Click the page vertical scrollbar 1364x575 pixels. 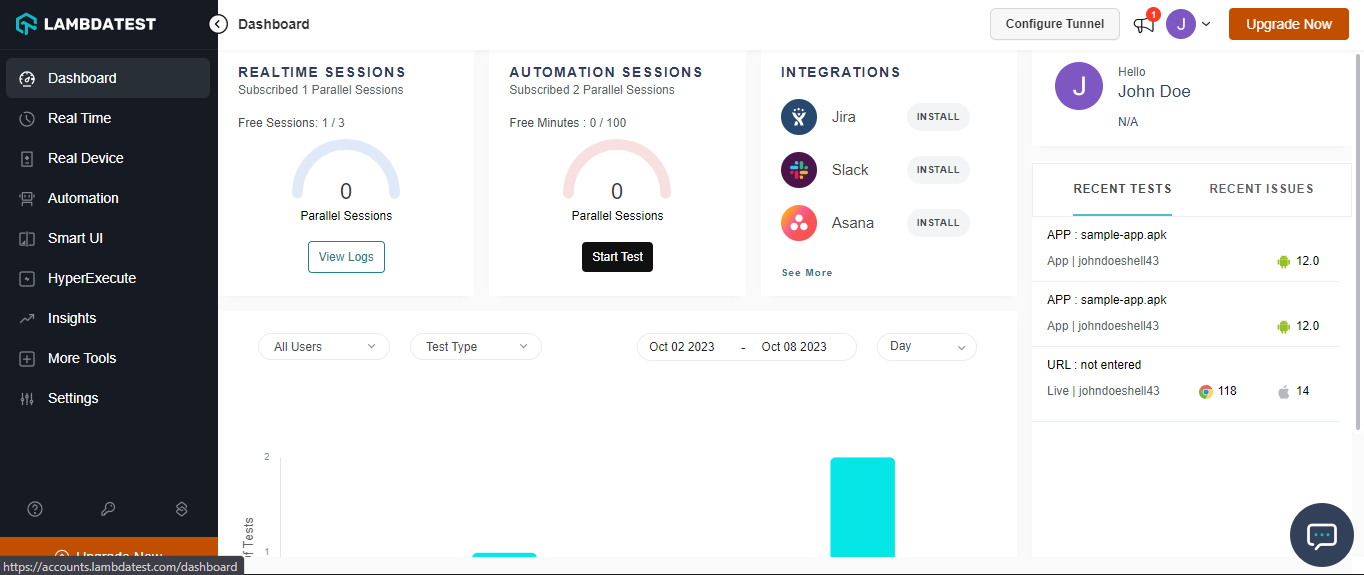click(1357, 240)
